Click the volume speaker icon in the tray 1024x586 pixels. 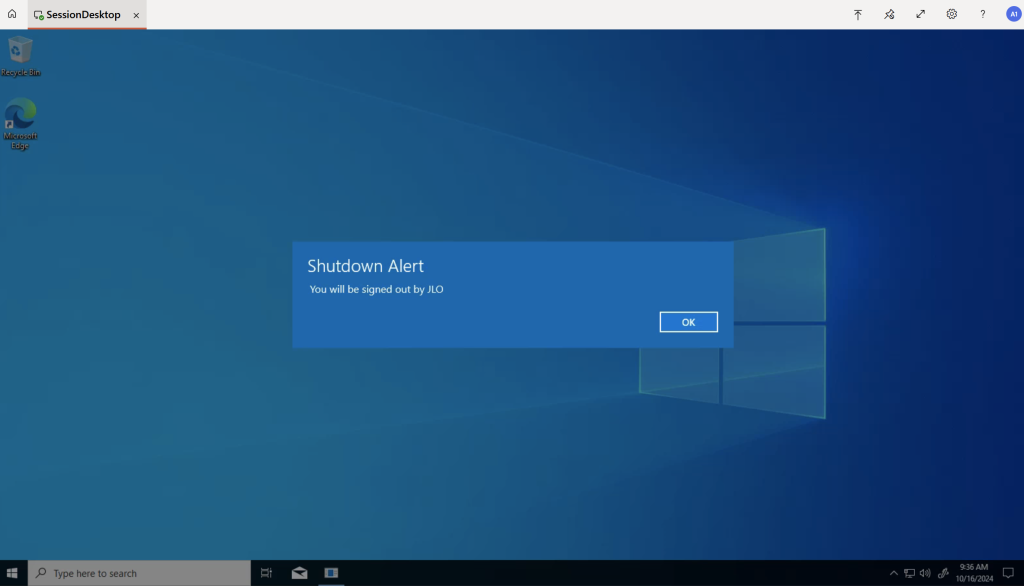coord(925,573)
